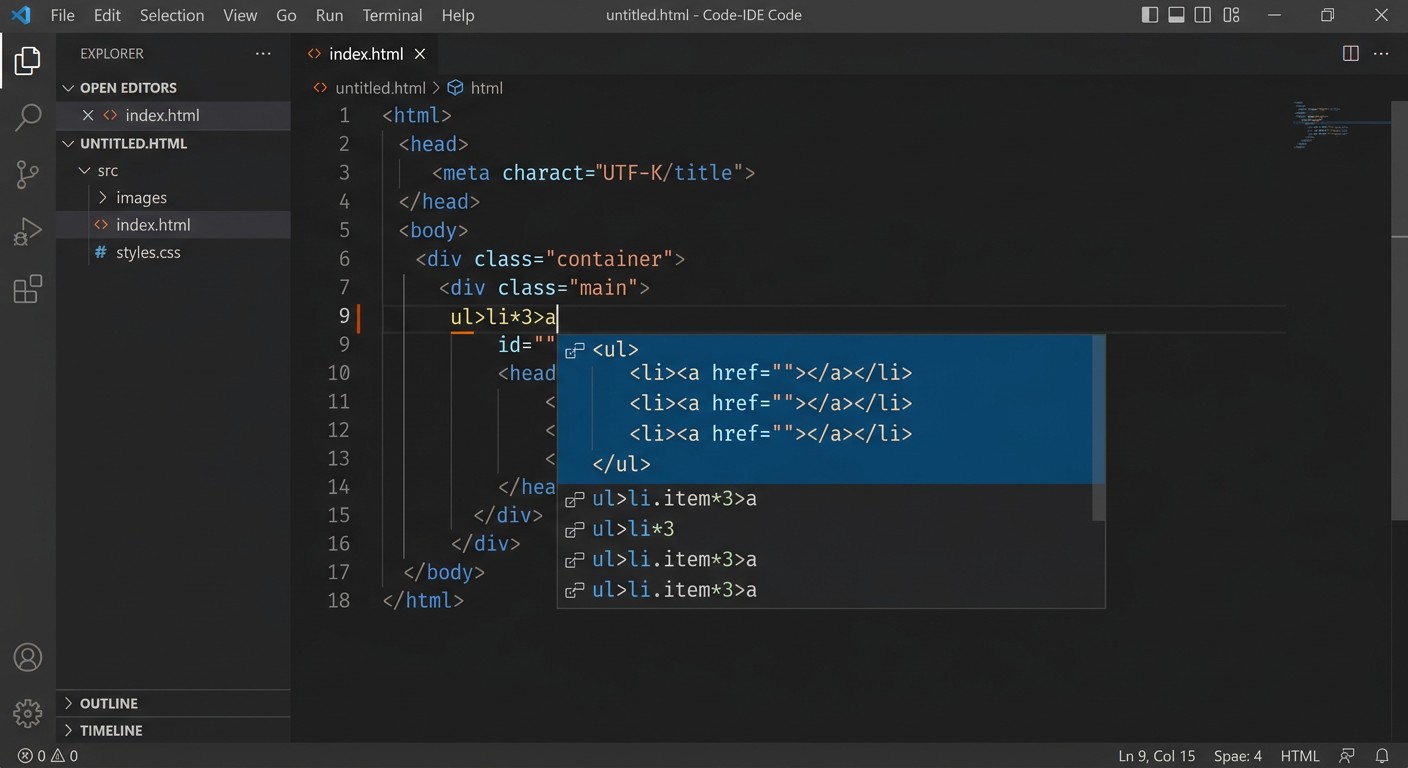Viewport: 1408px width, 768px height.
Task: Click the <body> tag on line 5
Action: coord(433,230)
